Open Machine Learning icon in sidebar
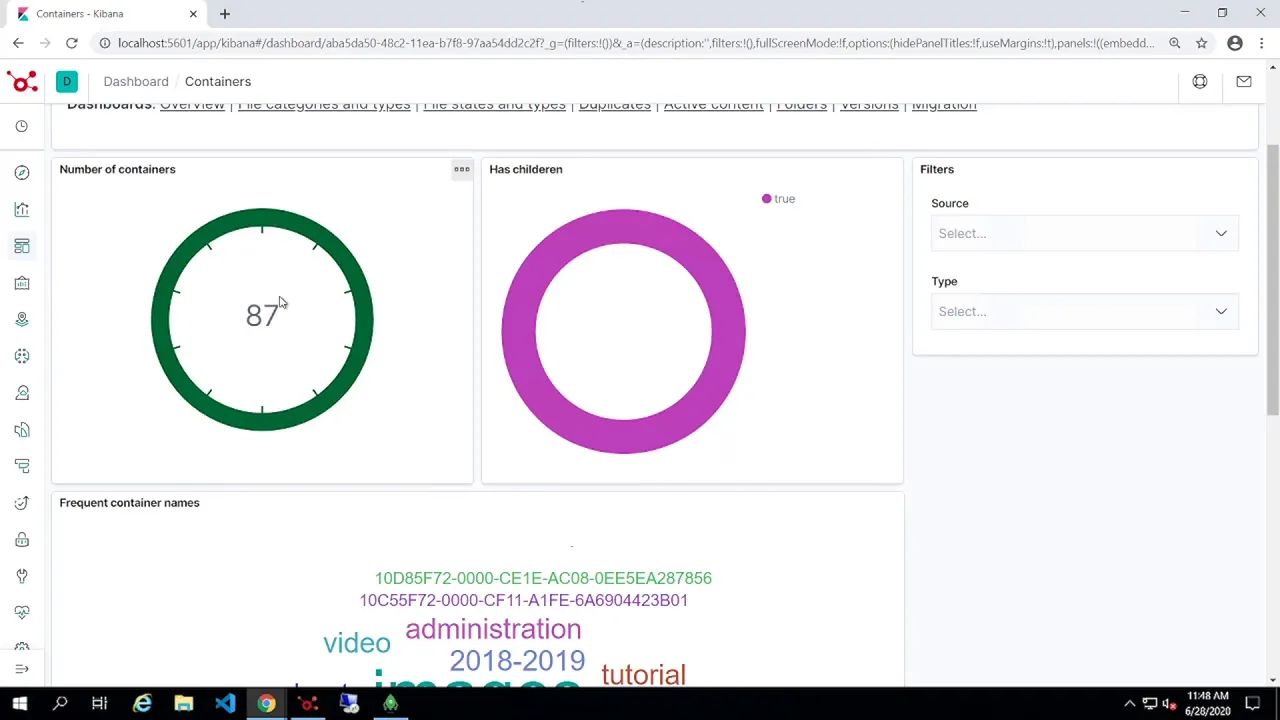The image size is (1280, 720). coord(22,356)
